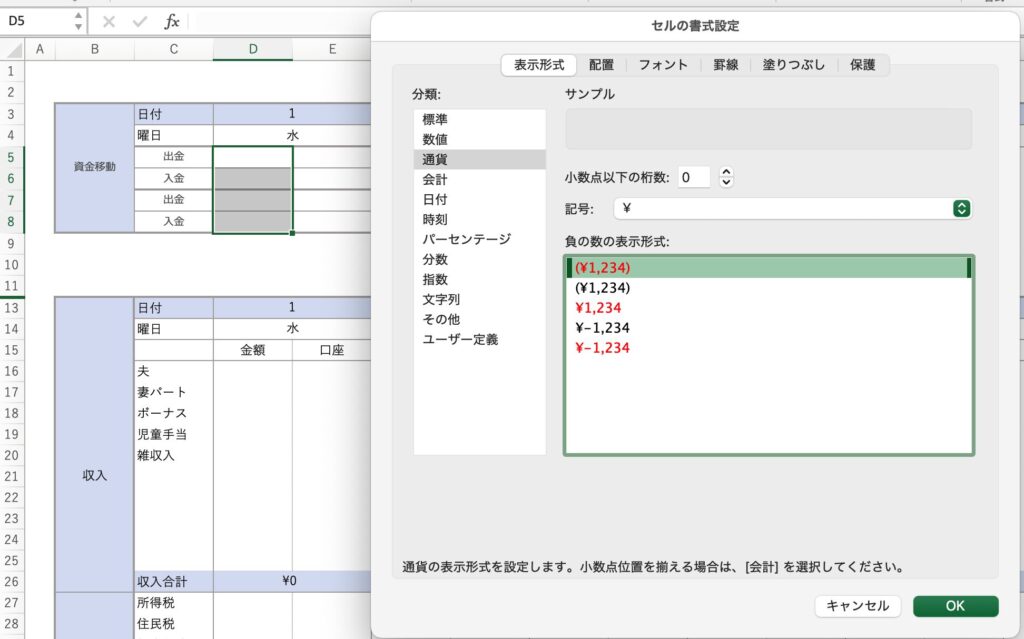Screen dimensions: 1024x639
Task: Switch to the フォント tab
Action: [x=663, y=65]
